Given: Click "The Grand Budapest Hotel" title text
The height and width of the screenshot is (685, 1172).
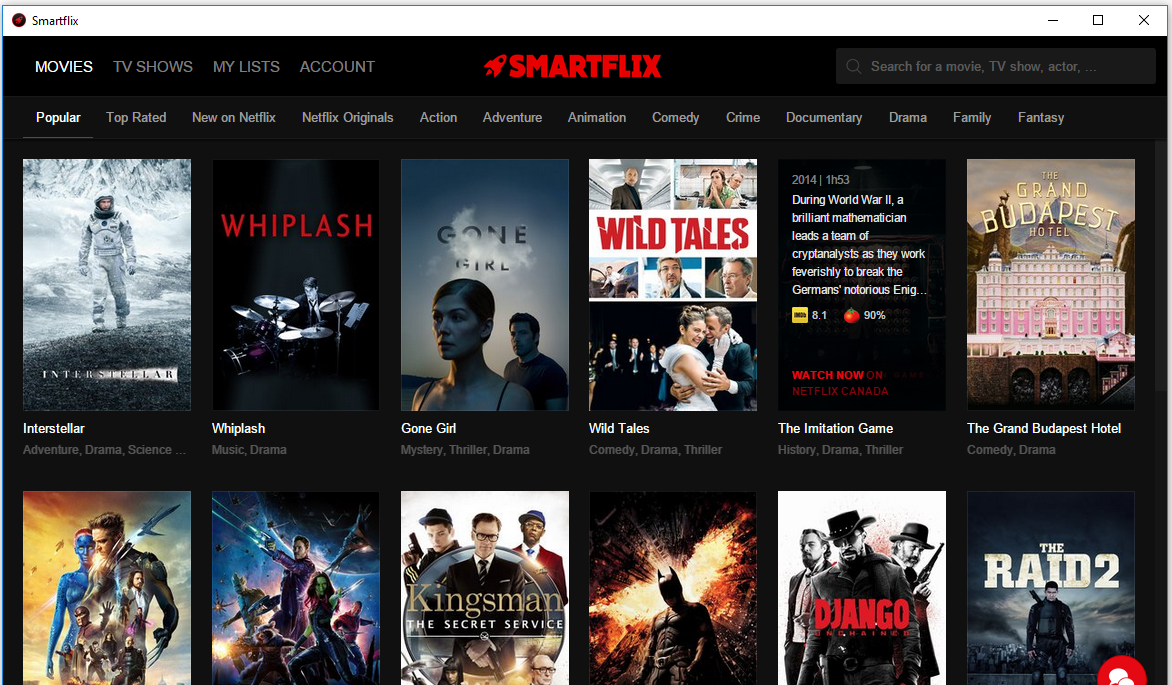Looking at the screenshot, I should pos(1044,428).
